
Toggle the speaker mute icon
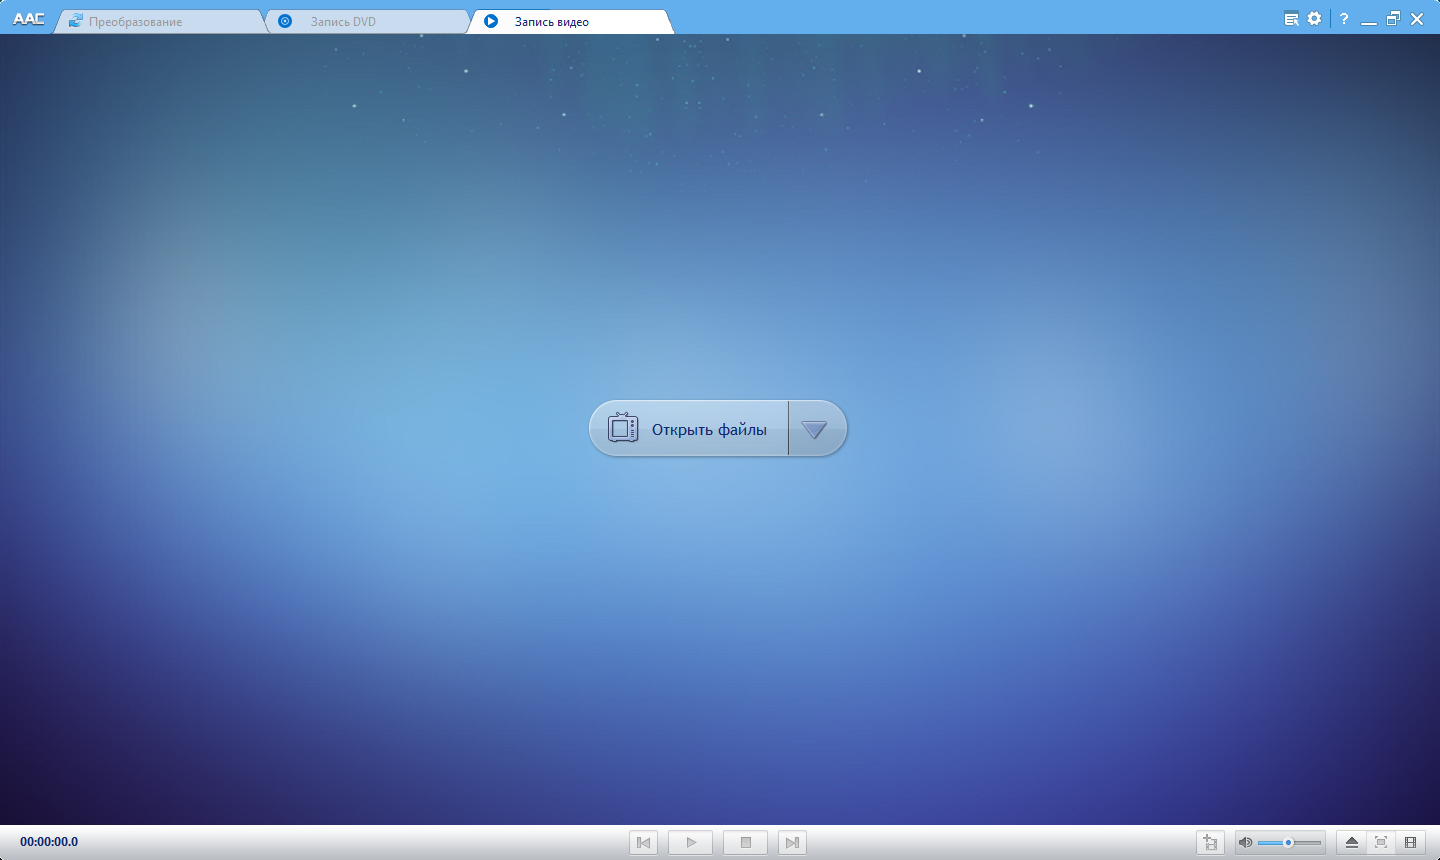[1246, 842]
